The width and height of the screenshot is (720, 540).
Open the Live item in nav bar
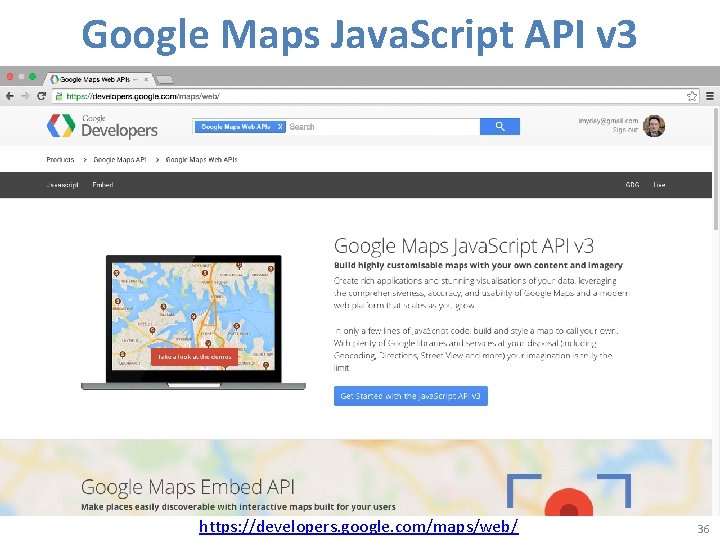[x=659, y=185]
